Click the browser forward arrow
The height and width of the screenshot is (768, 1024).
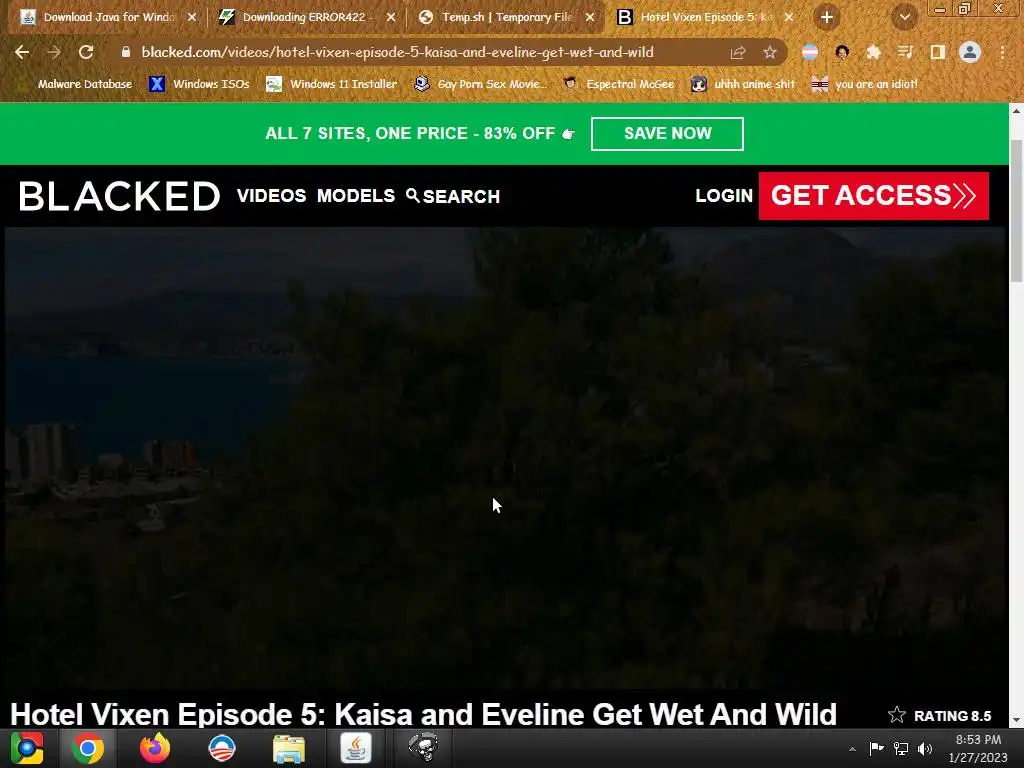[54, 52]
